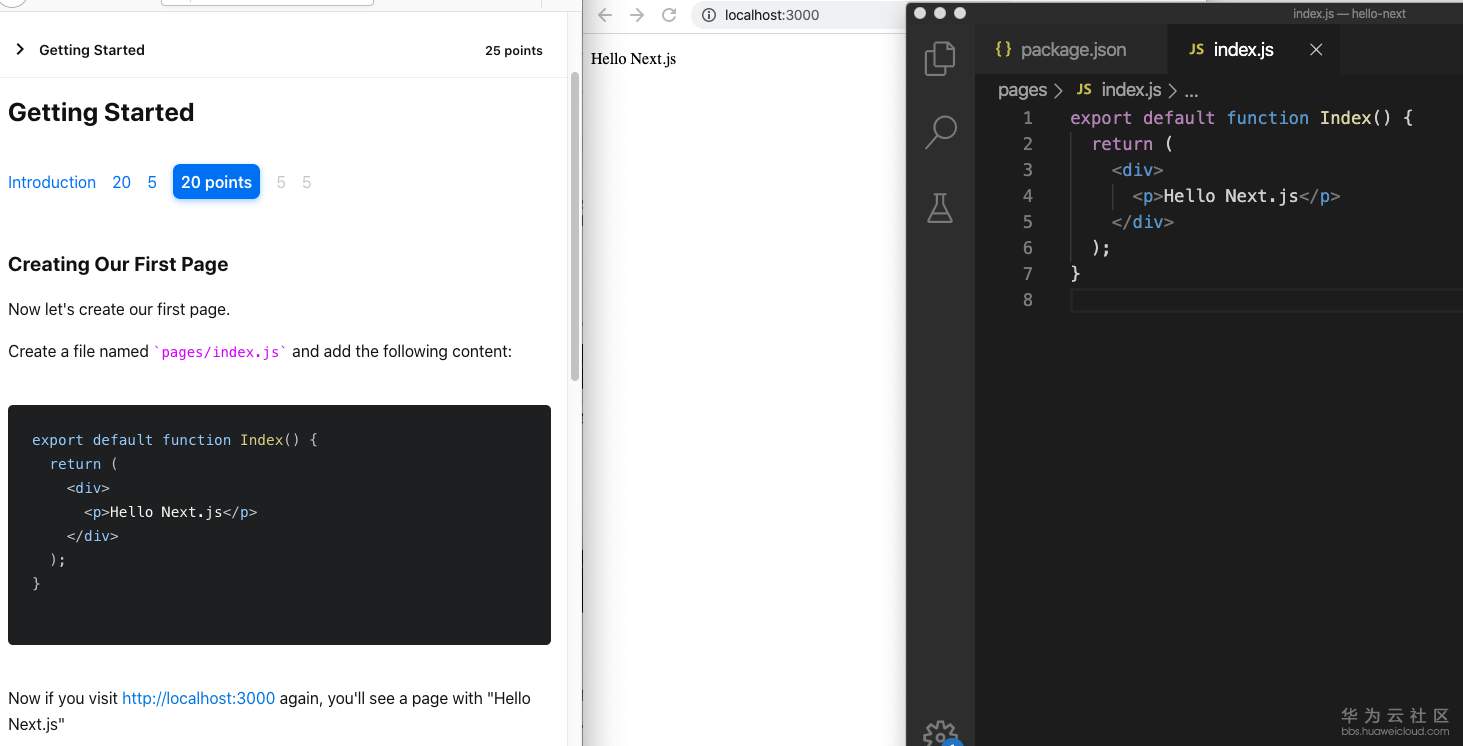Switch to the package.json tab
The height and width of the screenshot is (746, 1463).
pos(1062,49)
